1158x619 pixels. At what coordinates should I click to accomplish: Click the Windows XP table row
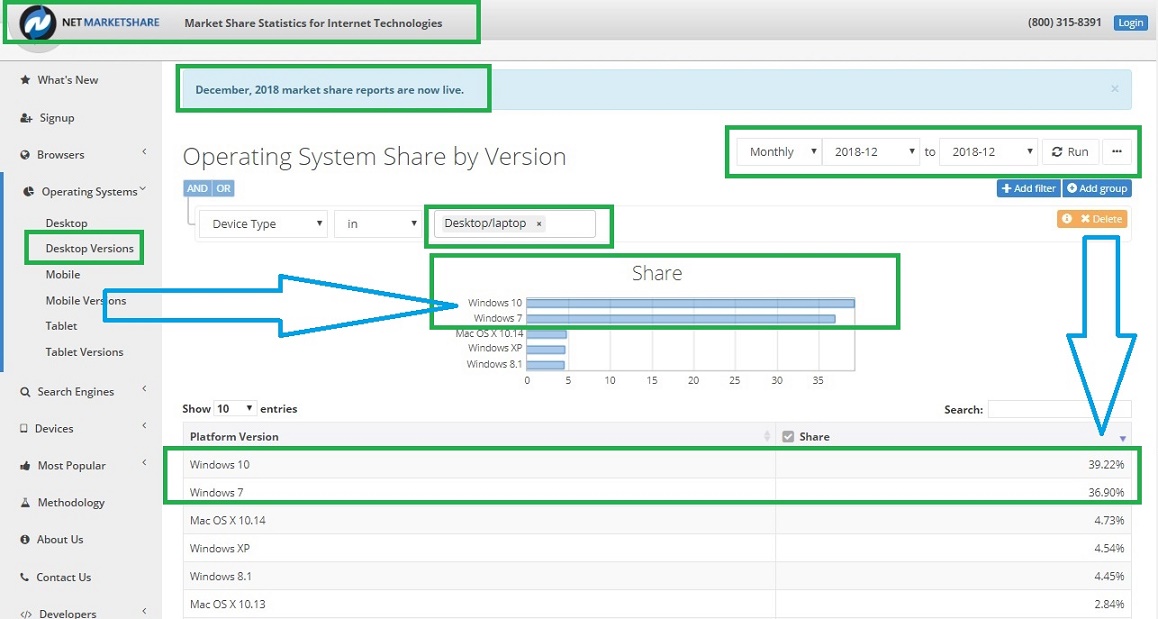pyautogui.click(x=657, y=548)
